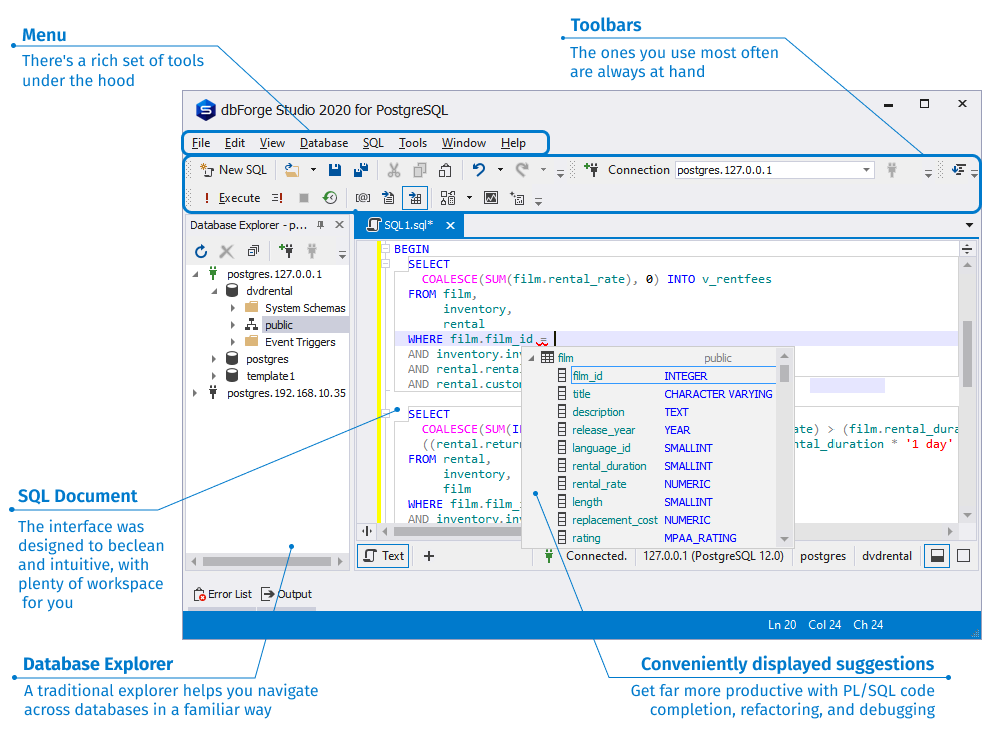Open the Tools menu
This screenshot has height=730, width=1000.
click(413, 143)
